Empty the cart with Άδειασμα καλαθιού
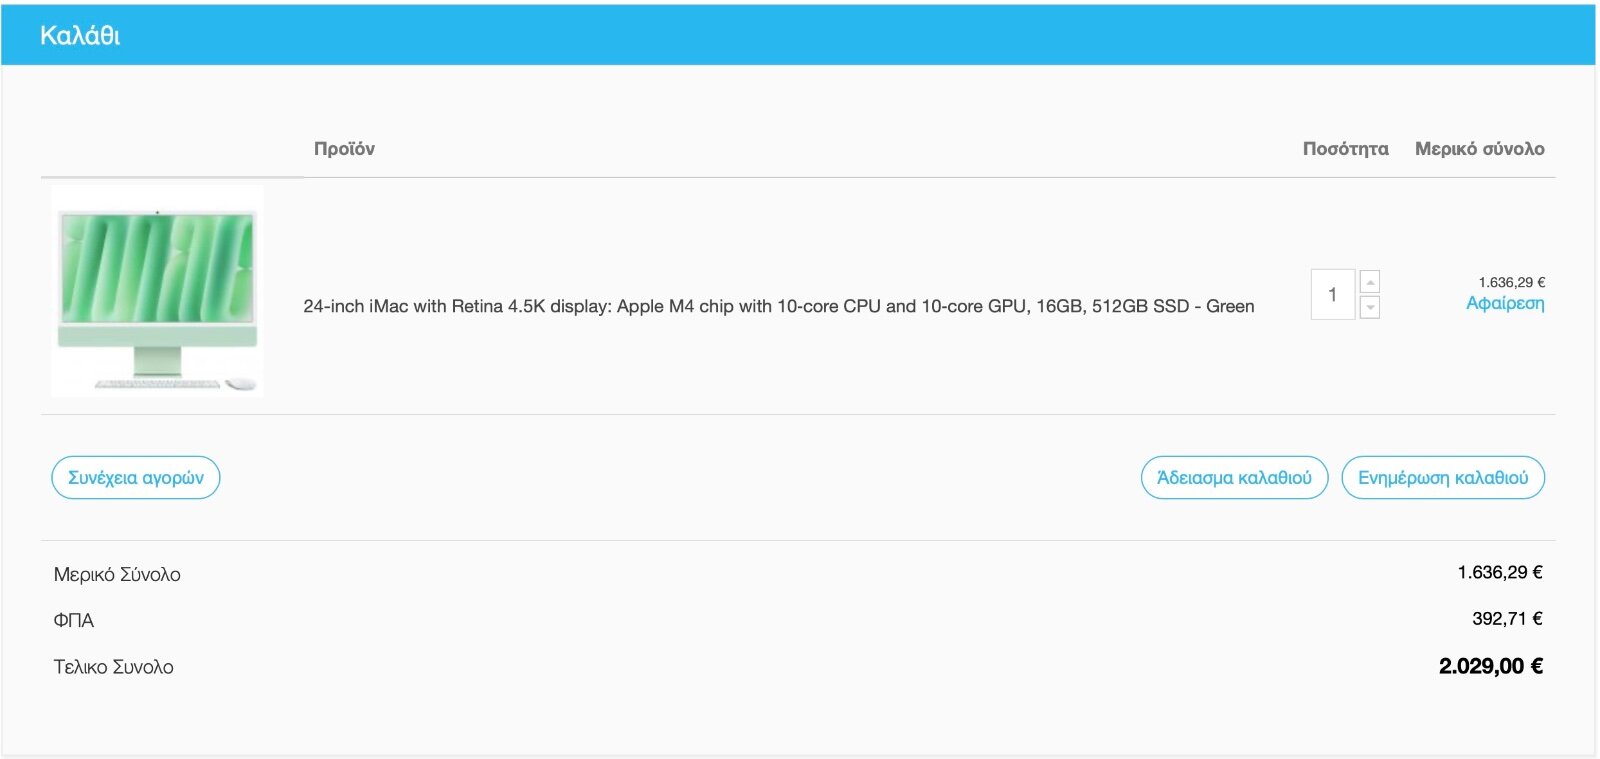 tap(1234, 478)
